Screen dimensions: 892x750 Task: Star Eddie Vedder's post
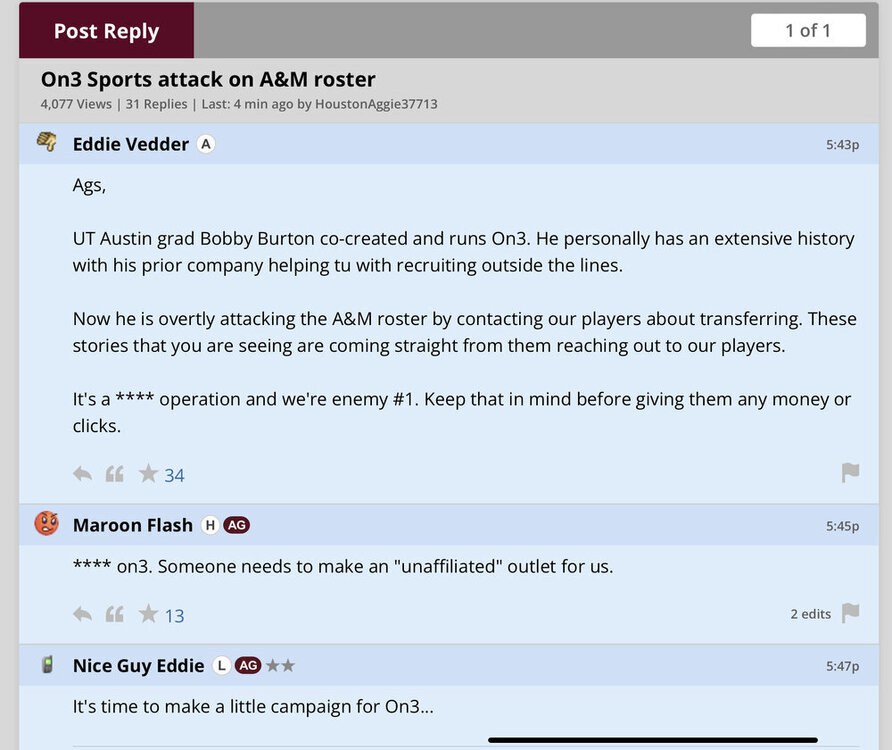(x=148, y=473)
